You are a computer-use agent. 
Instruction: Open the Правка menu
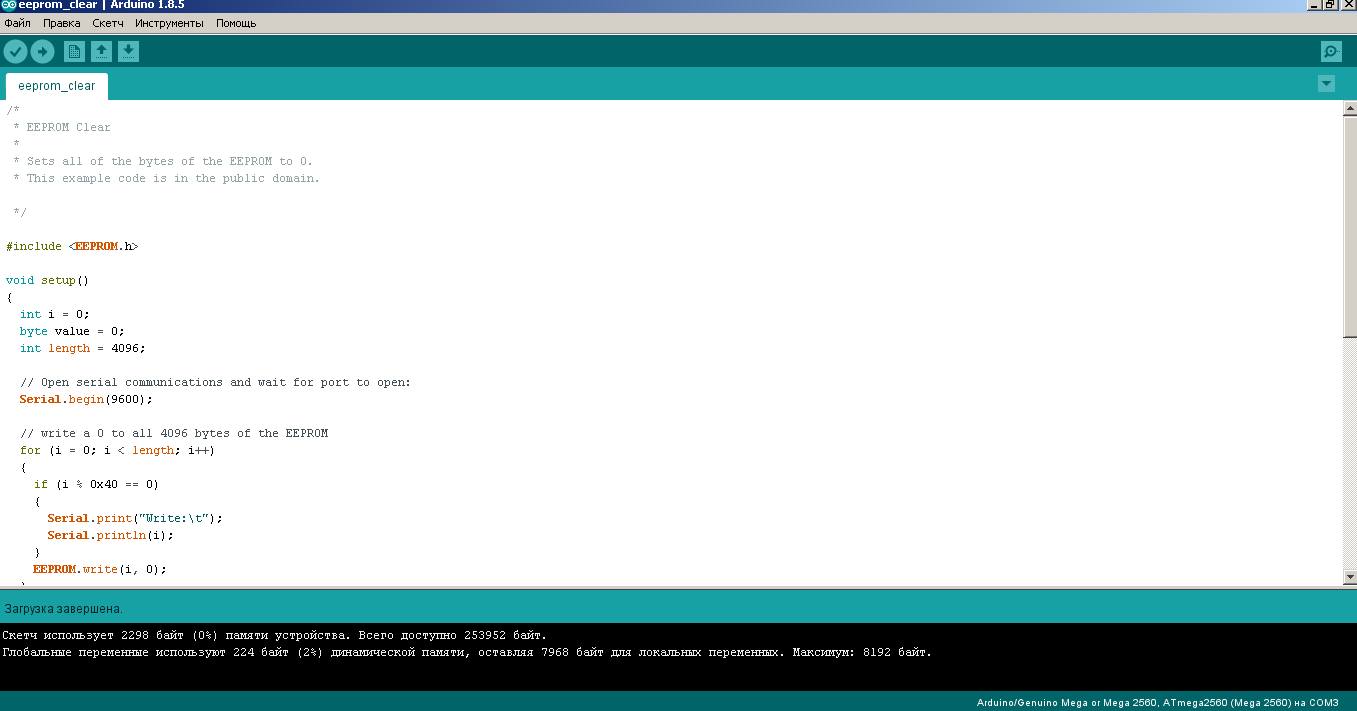click(x=62, y=23)
